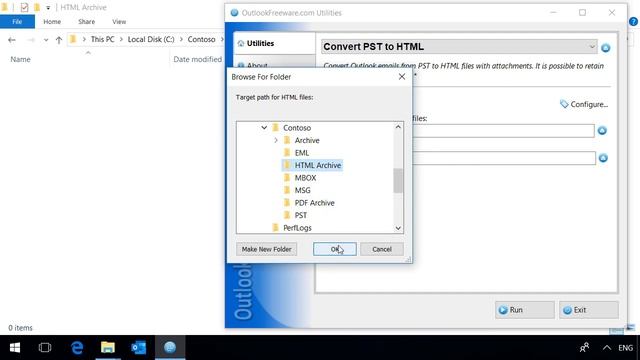The width and height of the screenshot is (640, 360).
Task: Click Contoso in address breadcrumb
Action: (x=201, y=39)
